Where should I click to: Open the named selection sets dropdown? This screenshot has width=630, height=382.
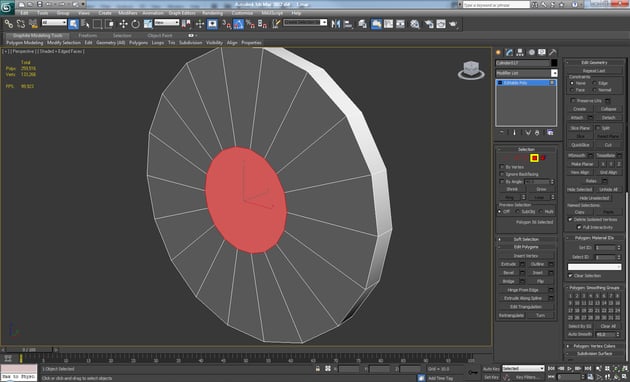point(305,22)
